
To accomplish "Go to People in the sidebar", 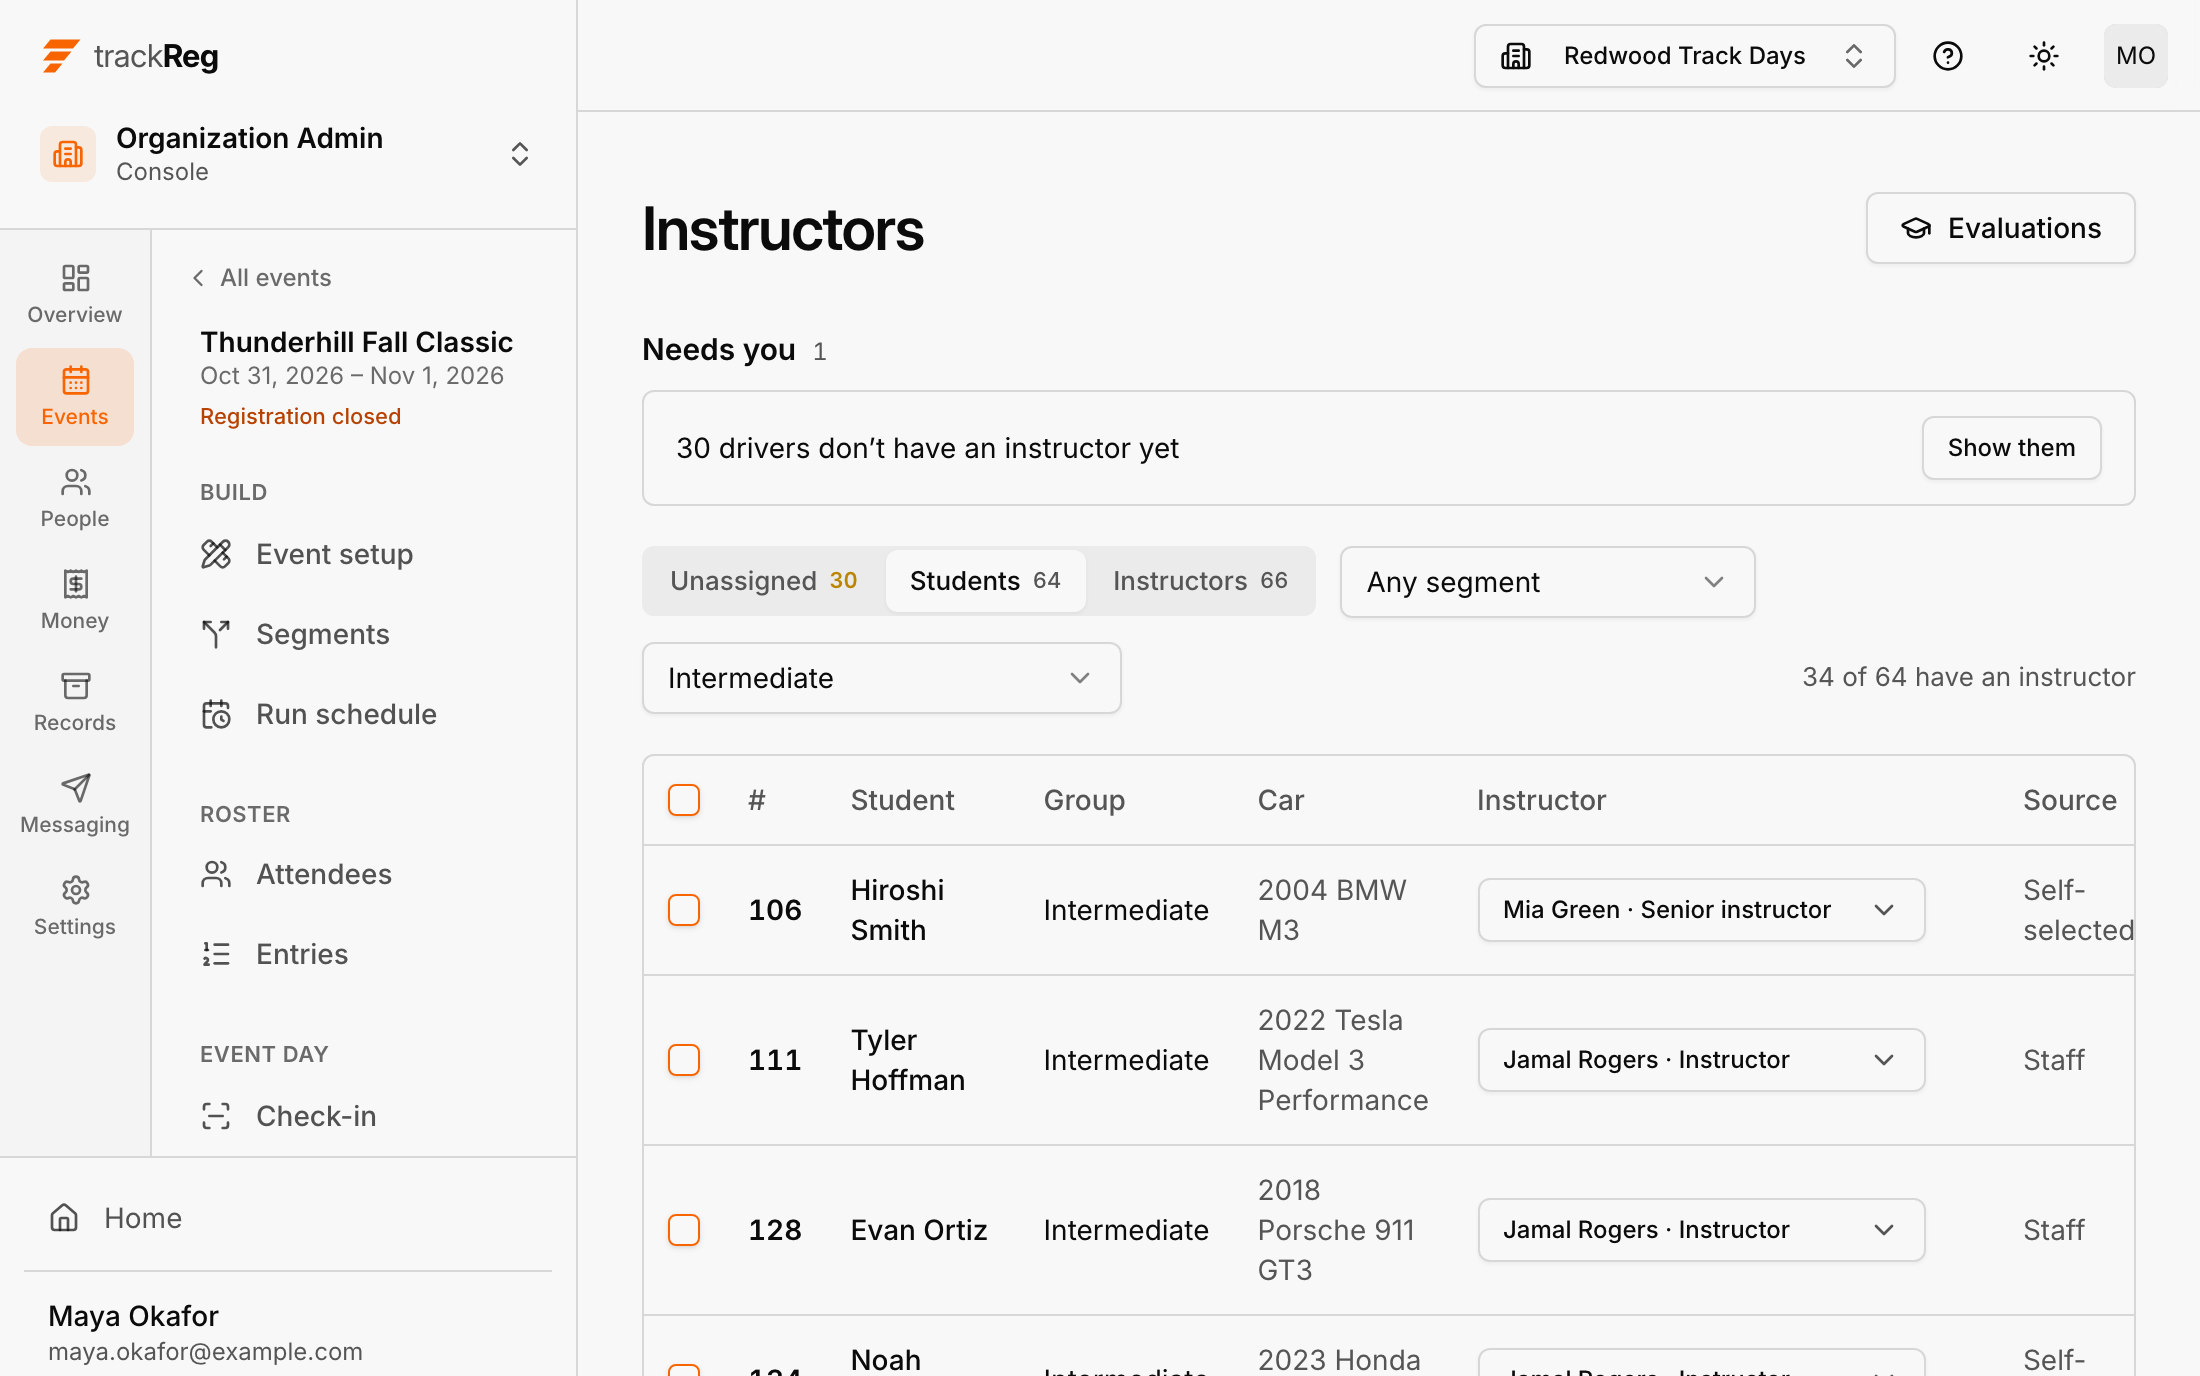I will pyautogui.click(x=75, y=498).
